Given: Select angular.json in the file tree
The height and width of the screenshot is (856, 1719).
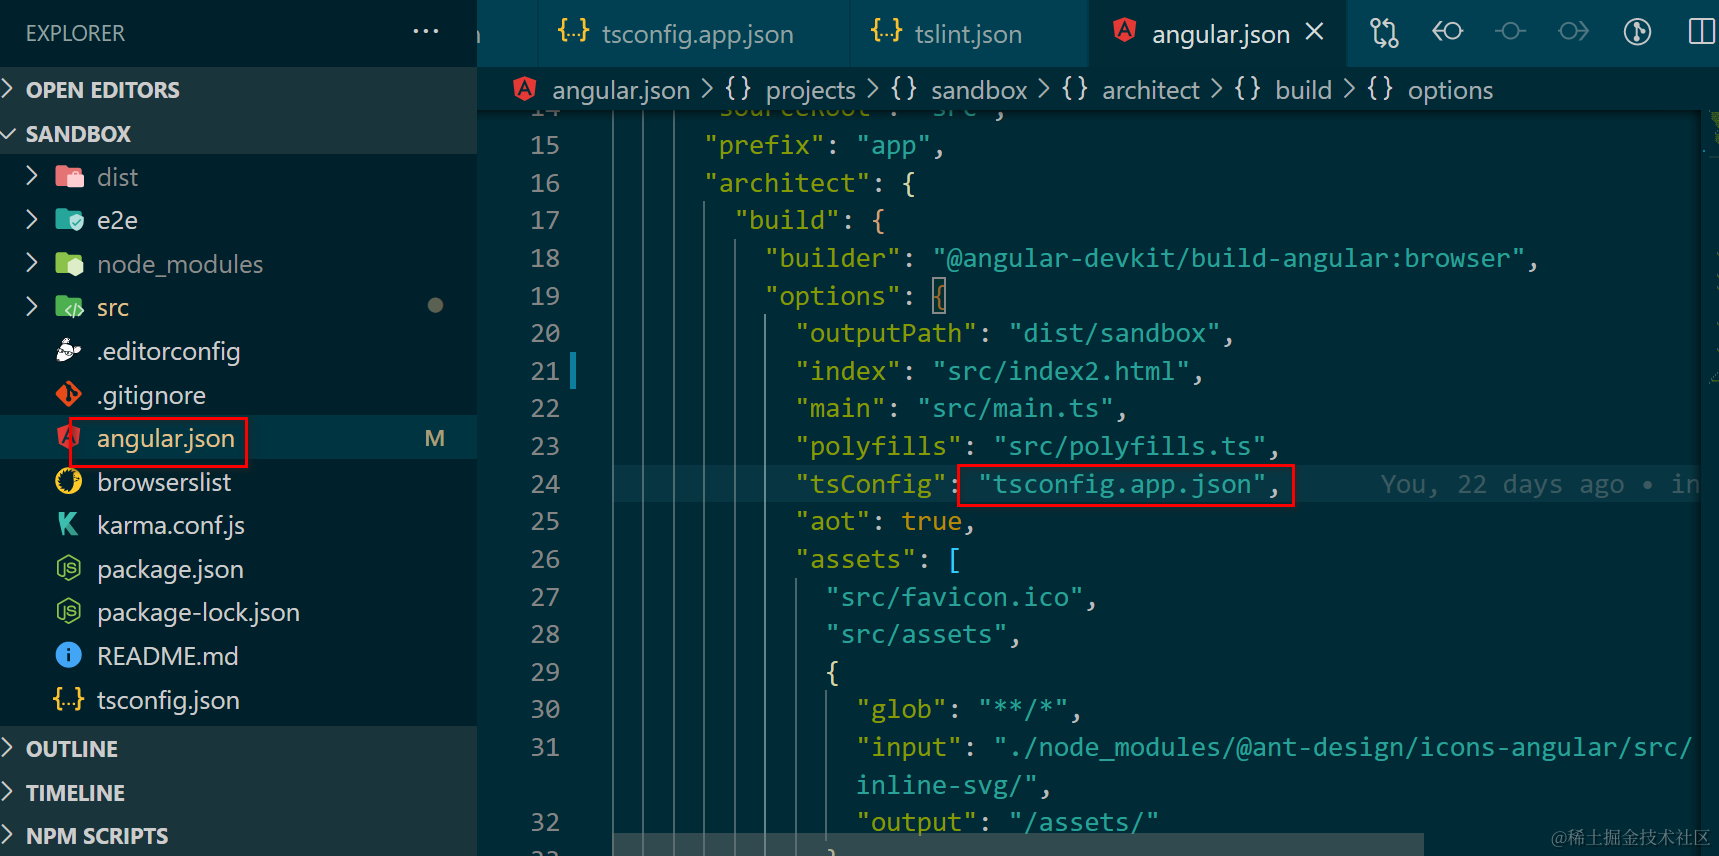Looking at the screenshot, I should coord(238,438).
